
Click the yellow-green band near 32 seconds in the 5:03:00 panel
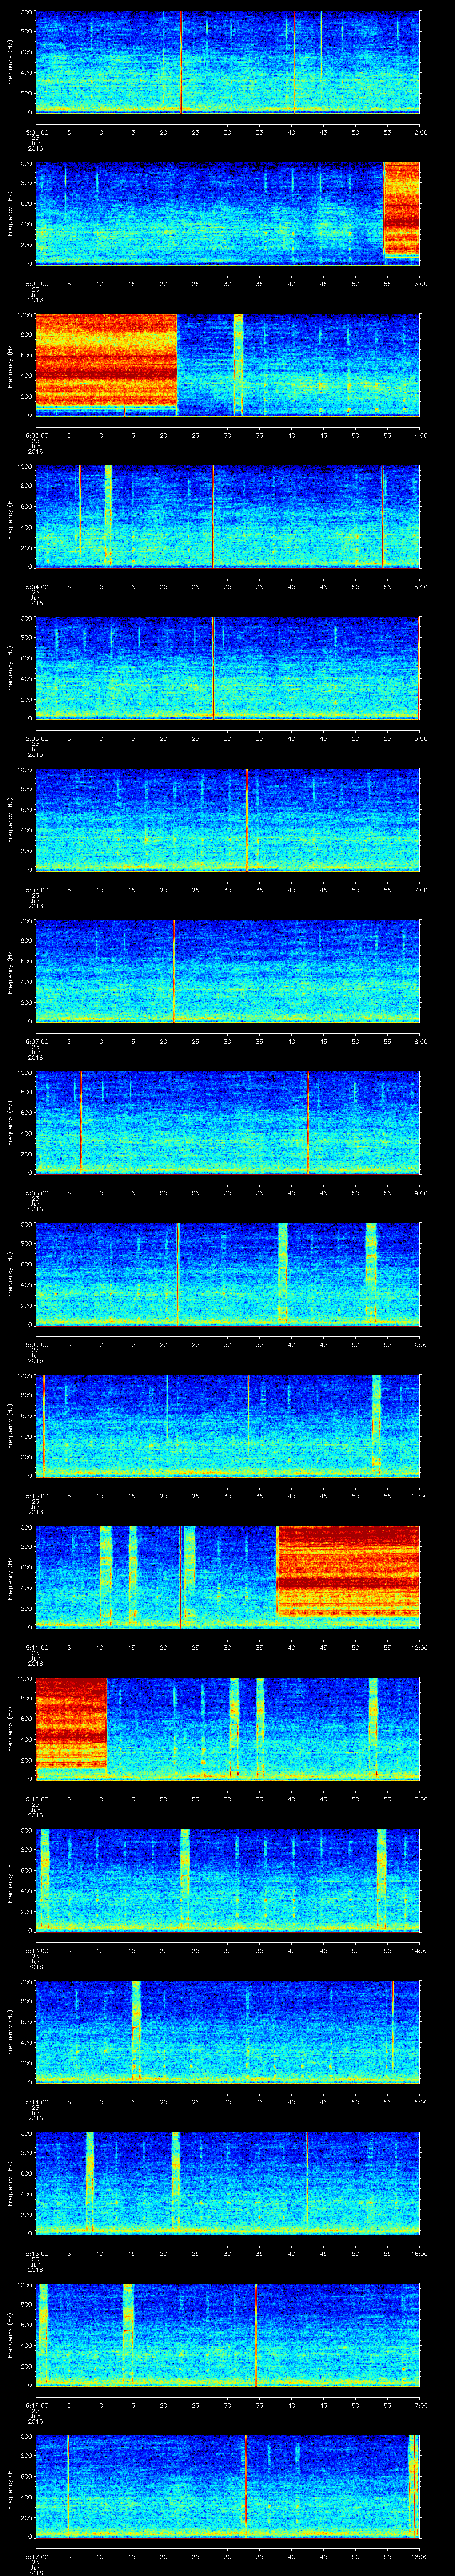(238, 363)
